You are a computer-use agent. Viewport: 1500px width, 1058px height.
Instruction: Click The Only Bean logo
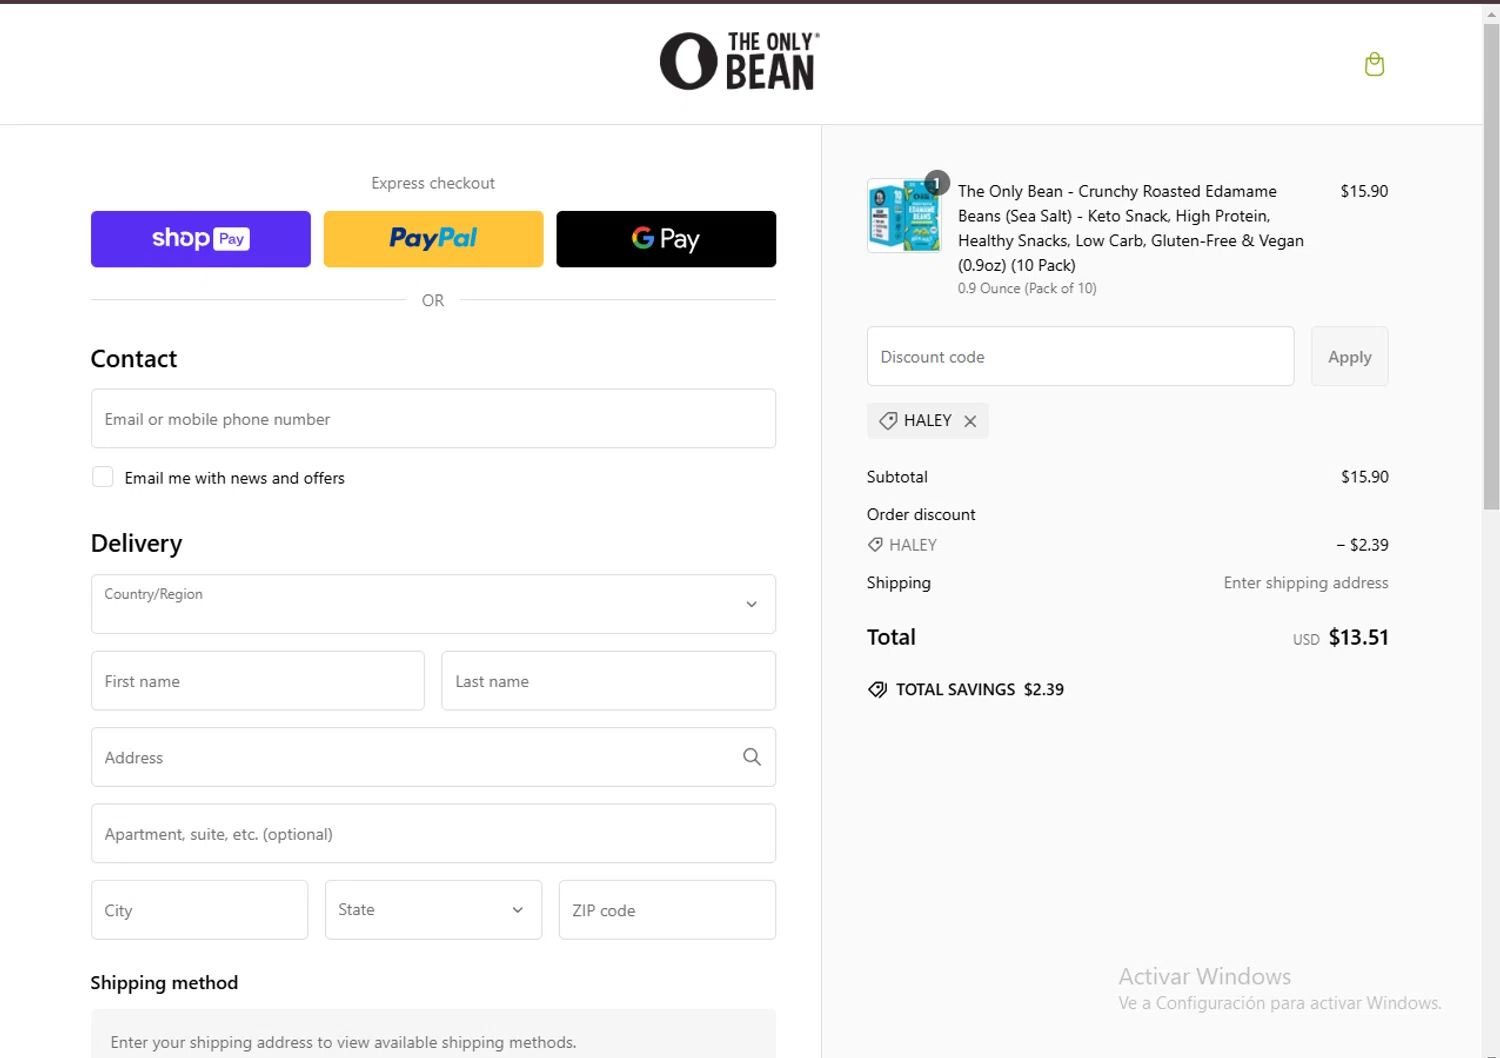(x=739, y=61)
